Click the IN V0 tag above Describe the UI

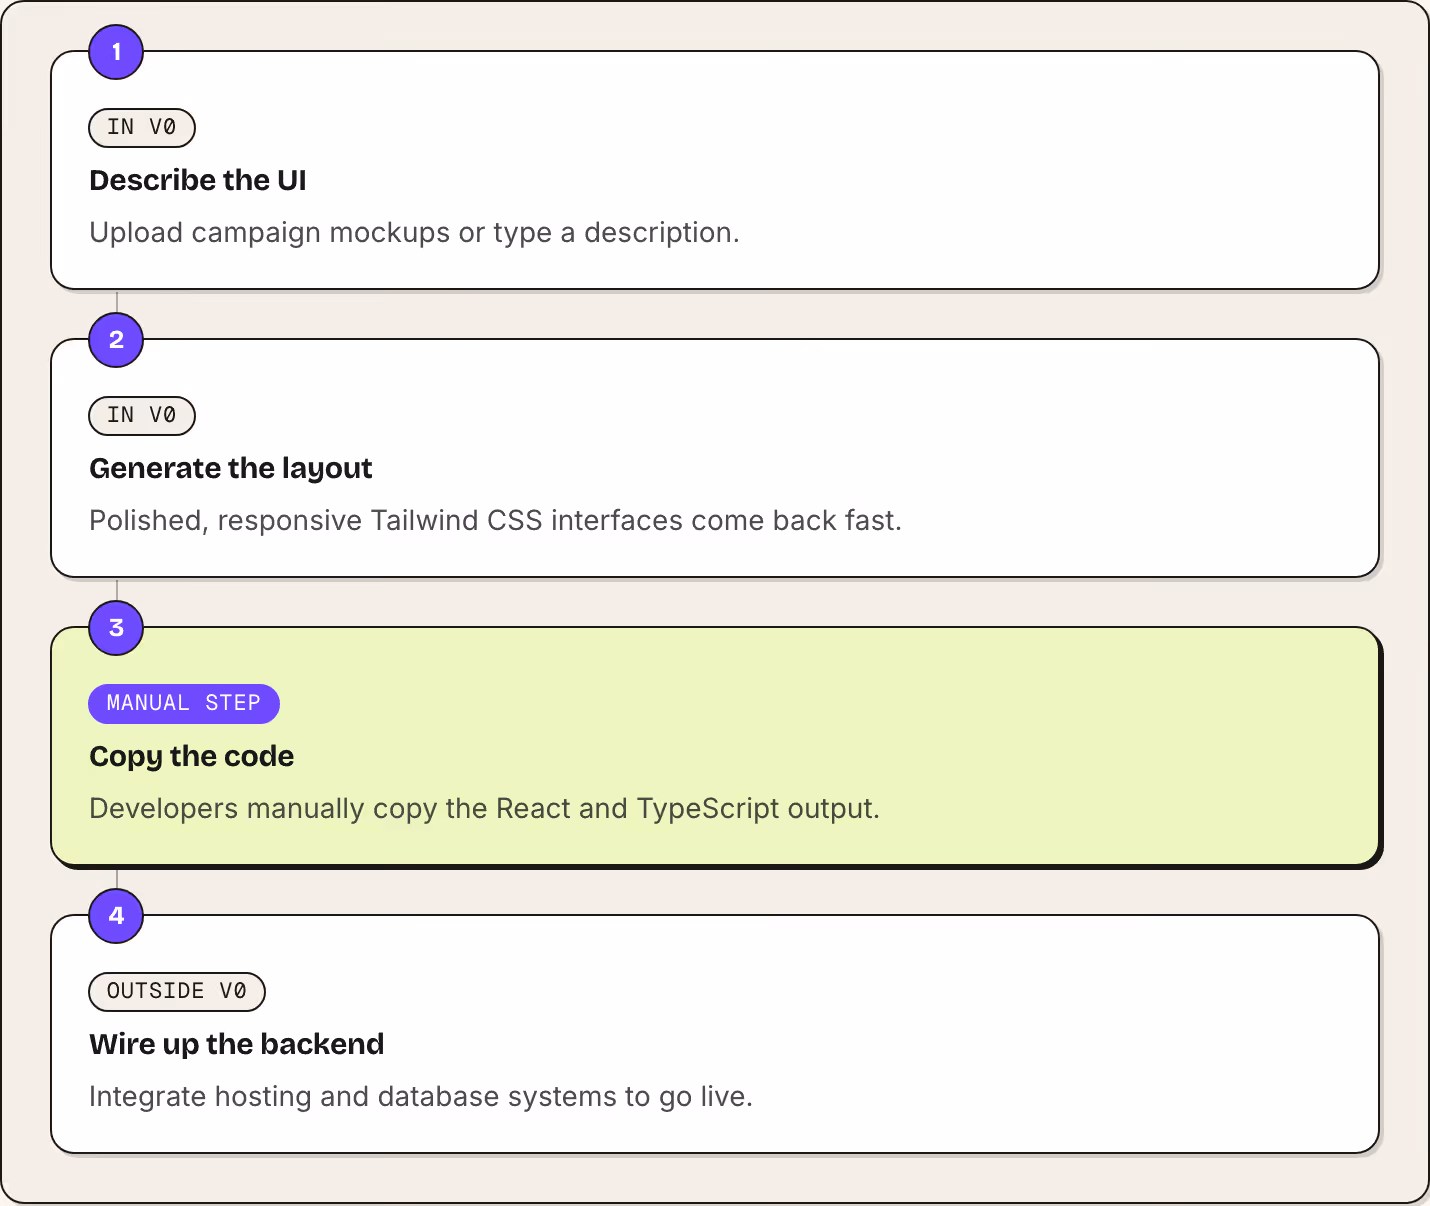(142, 127)
